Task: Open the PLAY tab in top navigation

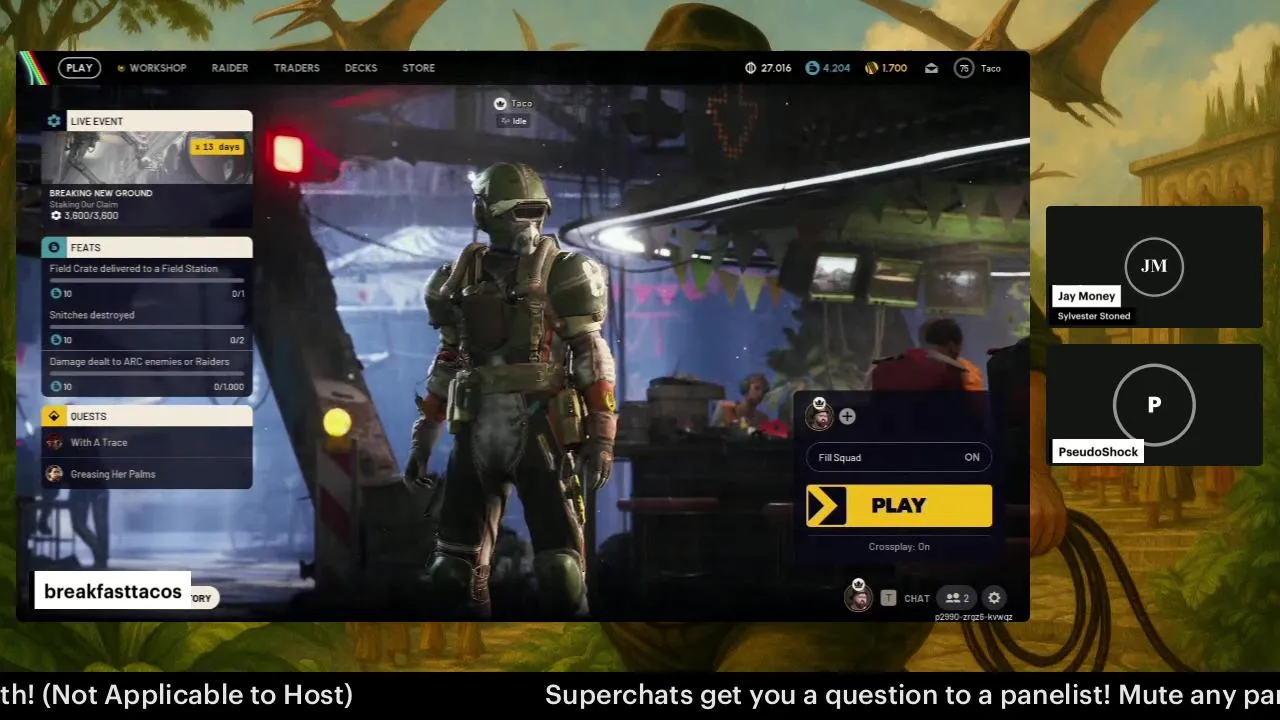Action: pos(79,68)
